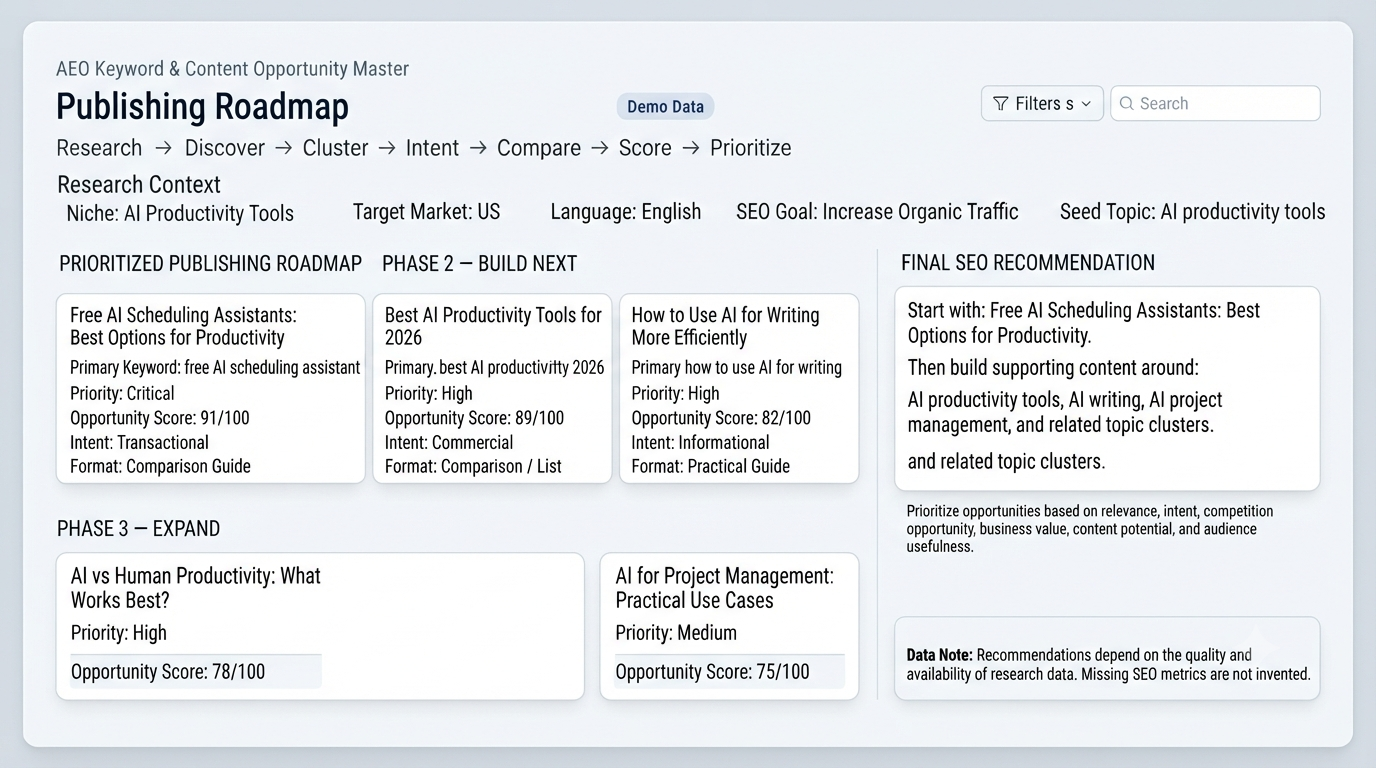Select the 'FINAL SEO RECOMMENDATION' heading
The width and height of the screenshot is (1376, 768).
point(1028,262)
